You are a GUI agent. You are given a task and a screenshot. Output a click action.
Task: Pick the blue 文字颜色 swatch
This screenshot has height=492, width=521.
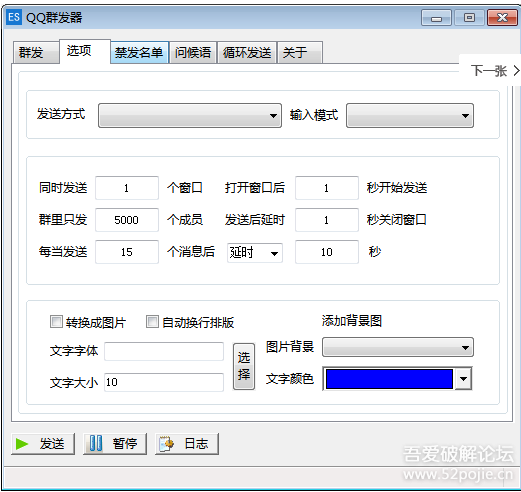click(x=389, y=379)
